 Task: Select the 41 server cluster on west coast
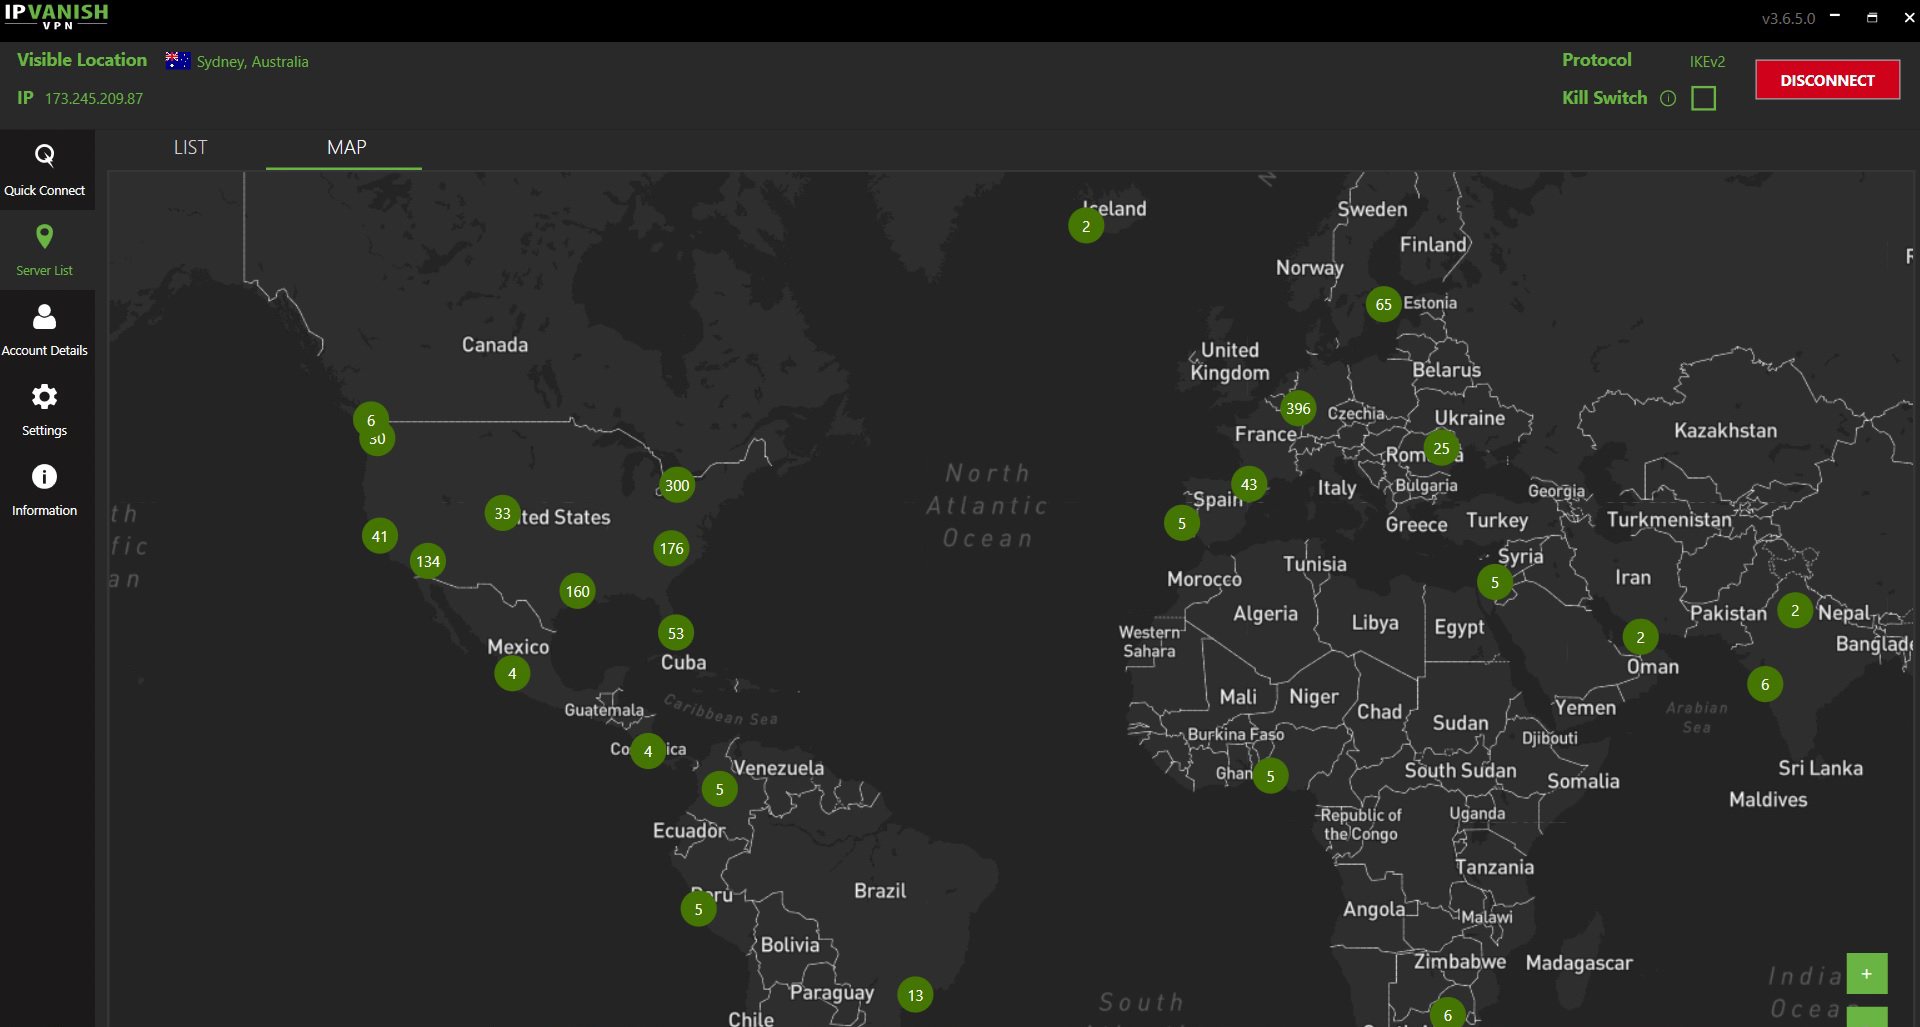pos(380,536)
